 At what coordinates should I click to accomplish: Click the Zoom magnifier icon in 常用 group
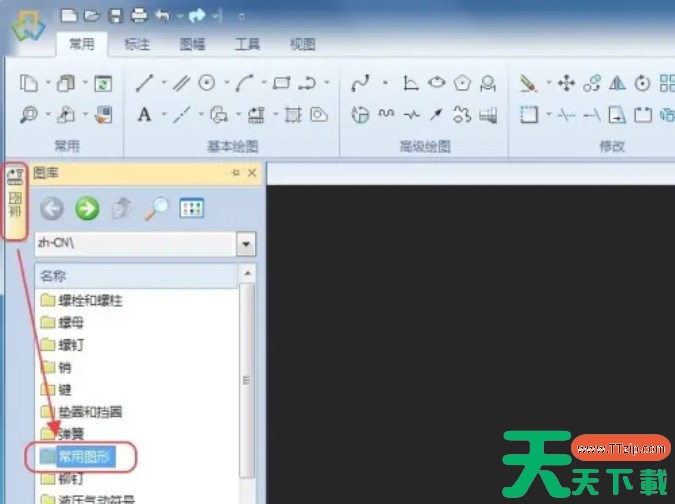pos(29,115)
